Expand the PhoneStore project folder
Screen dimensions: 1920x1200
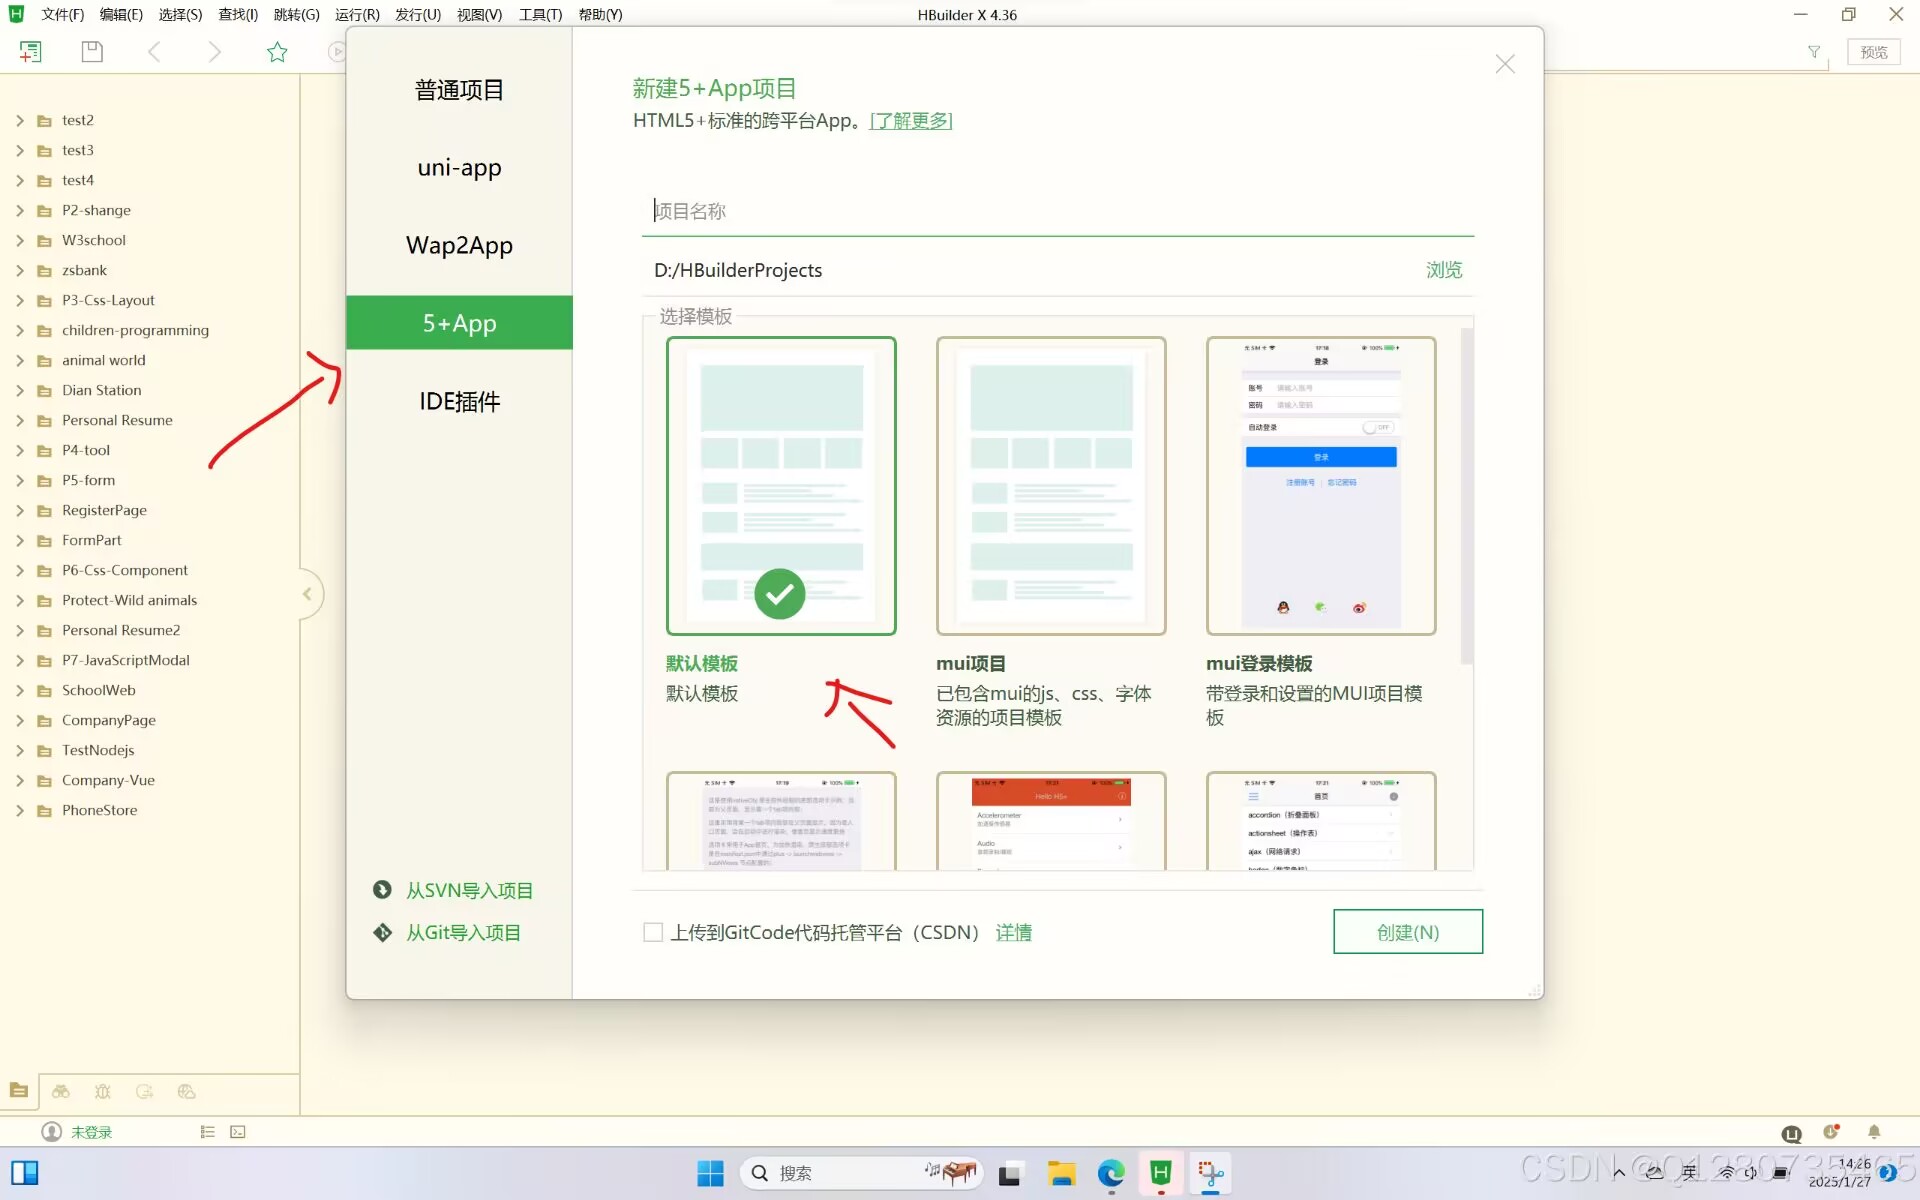click(17, 810)
